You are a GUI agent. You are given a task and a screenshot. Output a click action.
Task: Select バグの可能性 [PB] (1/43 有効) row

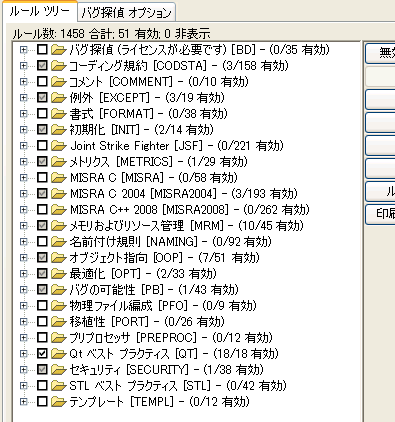pyautogui.click(x=154, y=290)
